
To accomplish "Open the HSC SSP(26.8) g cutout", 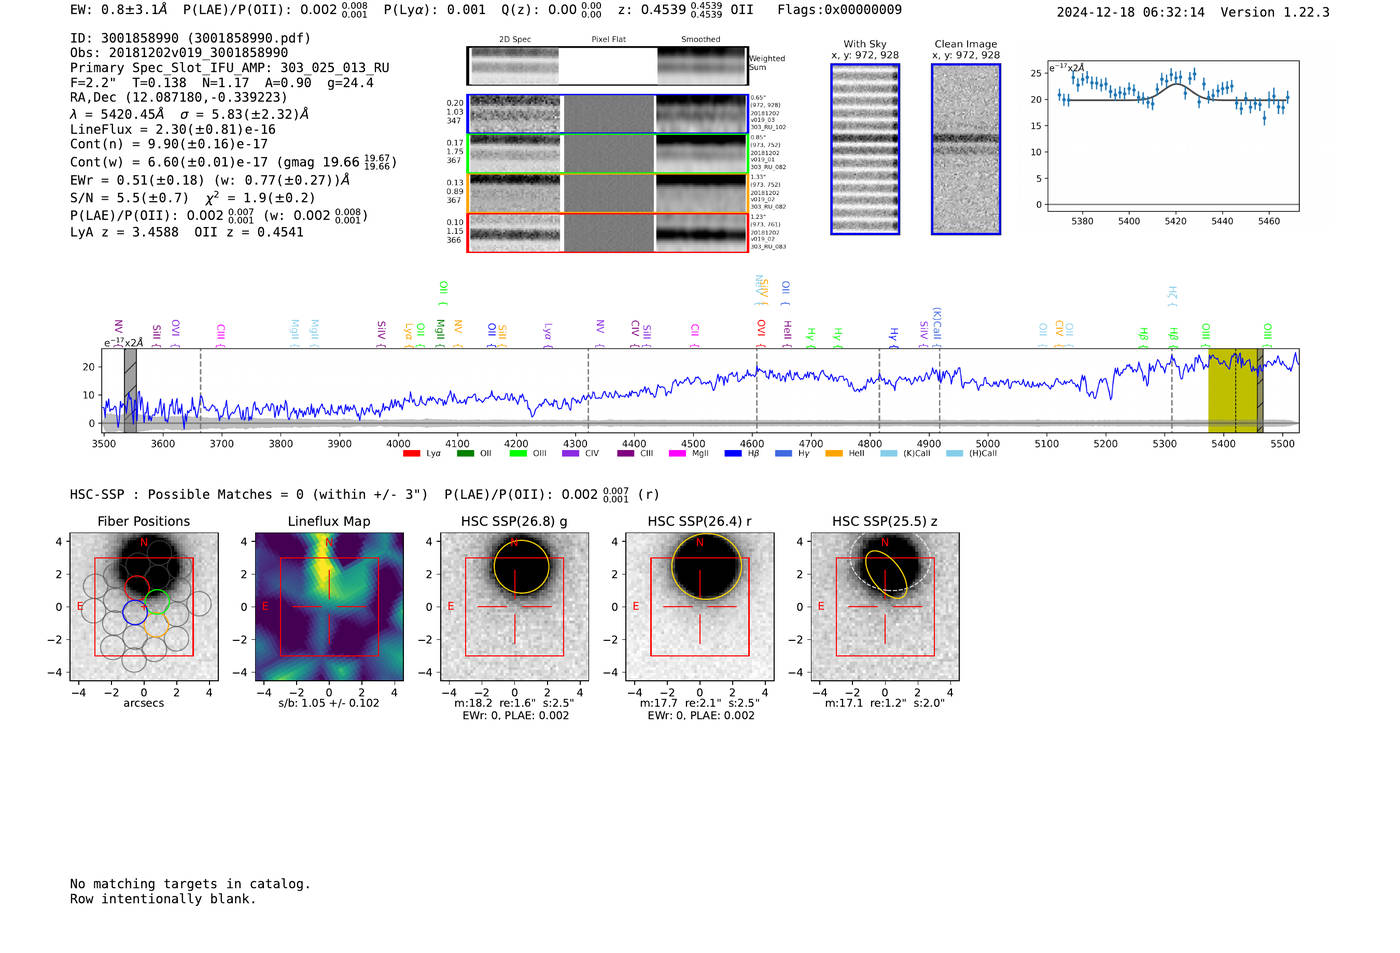I will click(514, 607).
